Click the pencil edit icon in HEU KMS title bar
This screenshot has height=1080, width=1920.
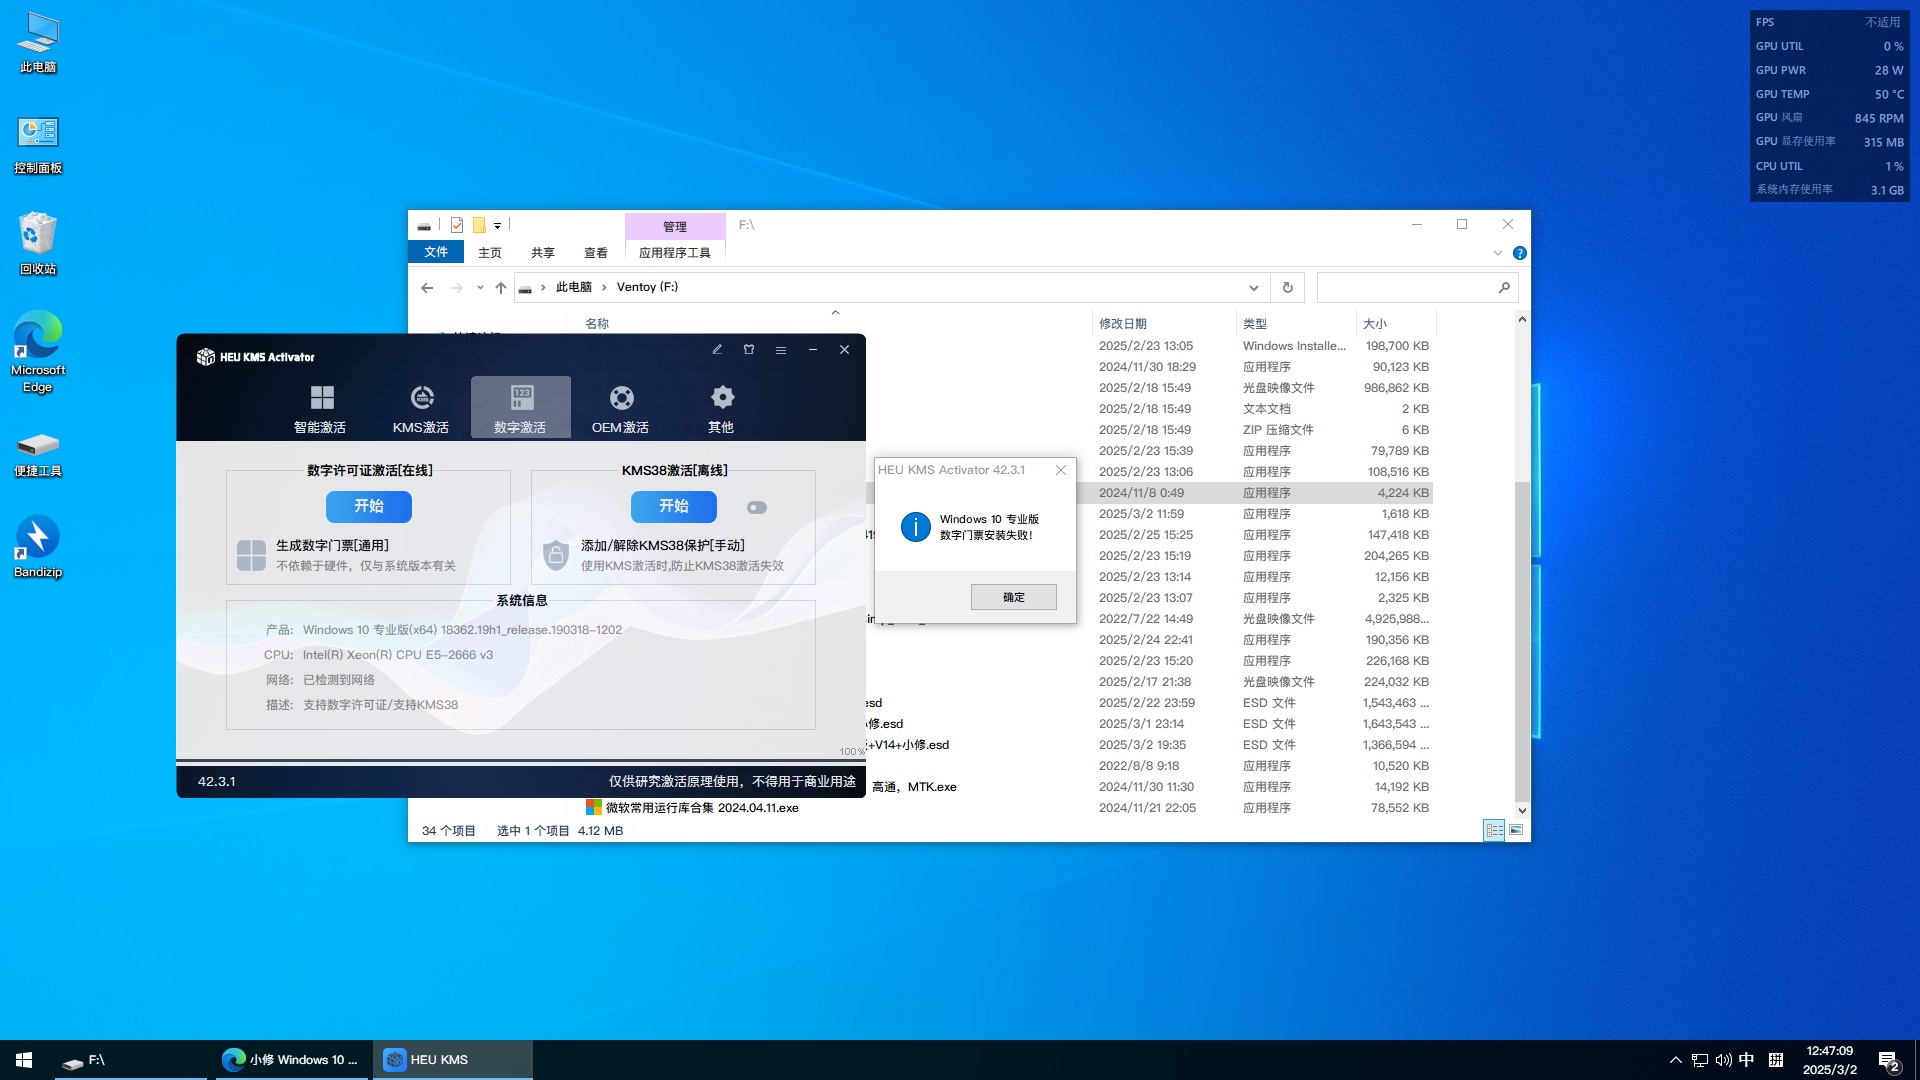[717, 350]
